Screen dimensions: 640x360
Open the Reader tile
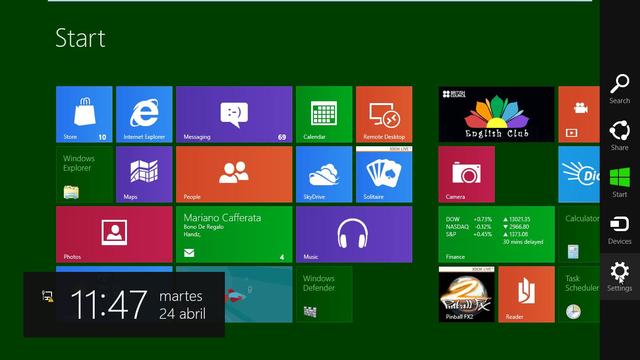[527, 294]
